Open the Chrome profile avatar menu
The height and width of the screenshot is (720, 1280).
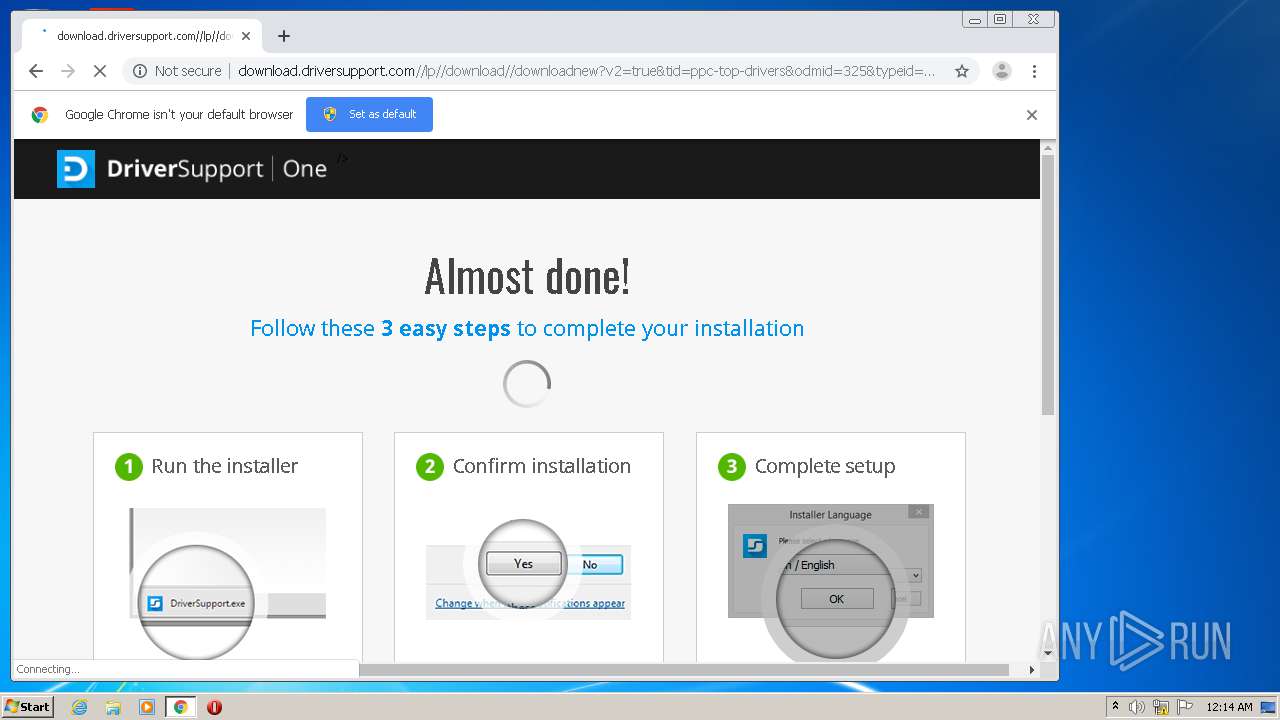(1001, 71)
